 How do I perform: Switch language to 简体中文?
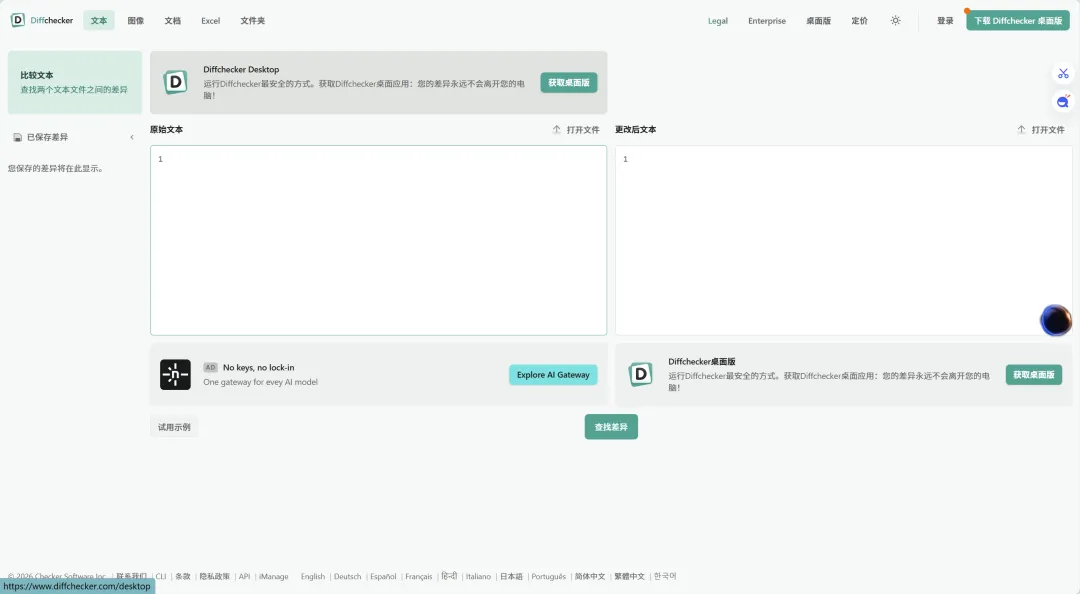pyautogui.click(x=590, y=577)
